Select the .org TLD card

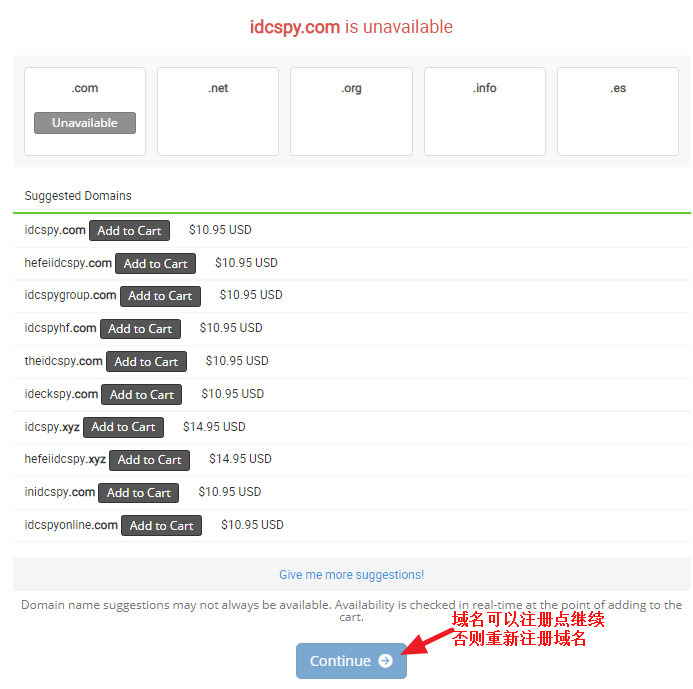351,111
